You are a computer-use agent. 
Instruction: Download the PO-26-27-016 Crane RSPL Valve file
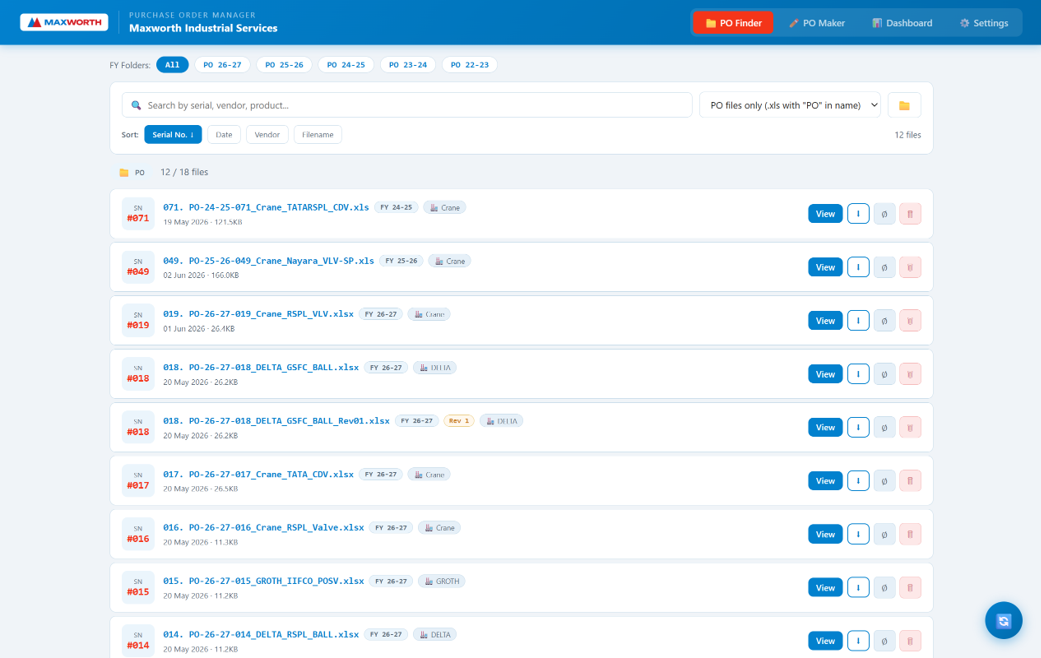(858, 535)
